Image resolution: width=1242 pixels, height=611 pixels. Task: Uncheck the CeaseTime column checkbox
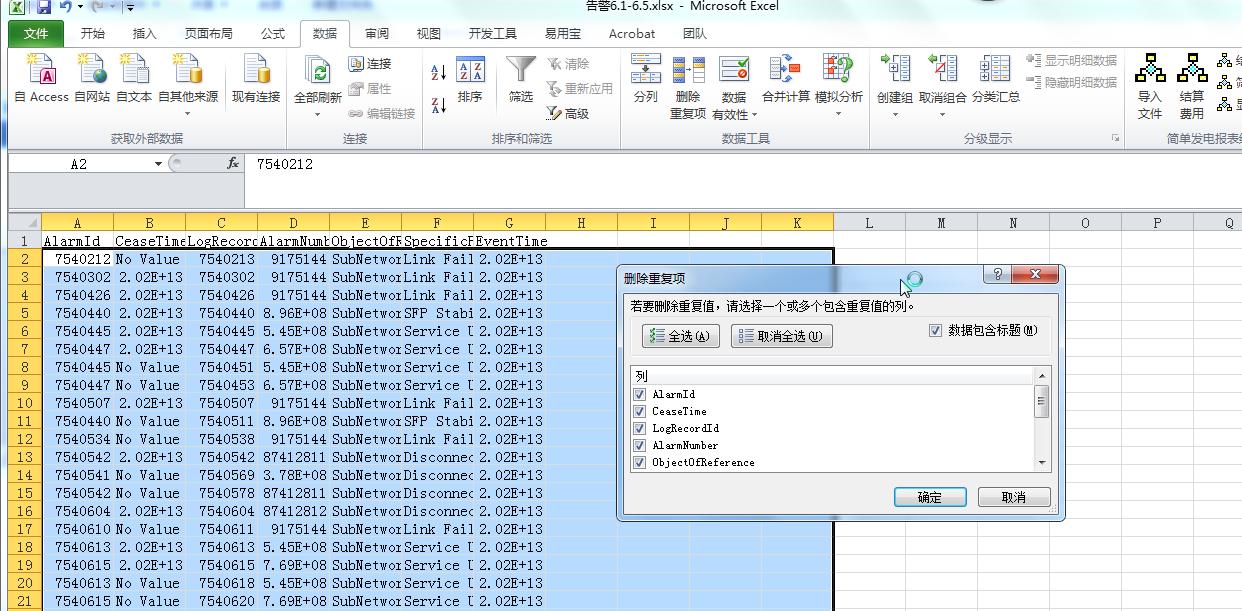point(637,411)
